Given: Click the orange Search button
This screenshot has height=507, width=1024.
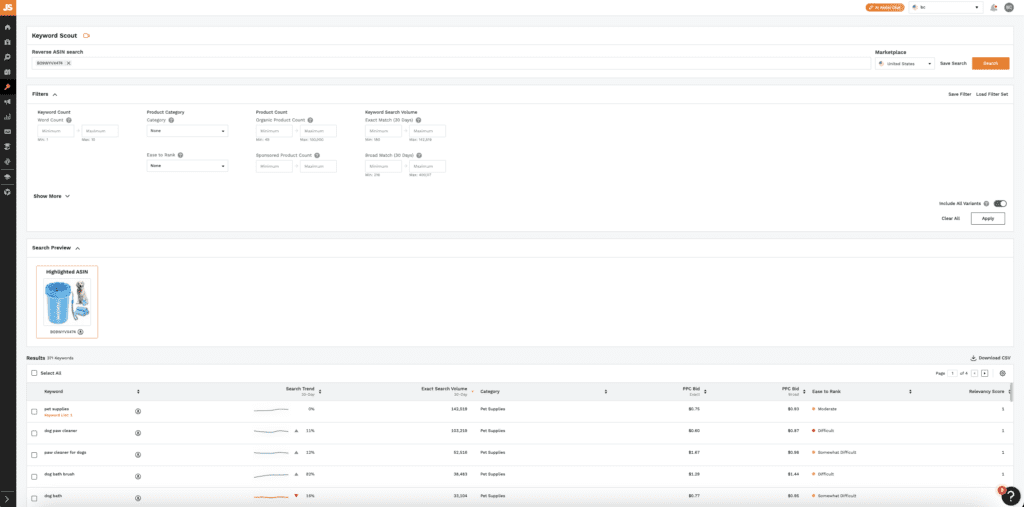Looking at the screenshot, I should click(990, 63).
